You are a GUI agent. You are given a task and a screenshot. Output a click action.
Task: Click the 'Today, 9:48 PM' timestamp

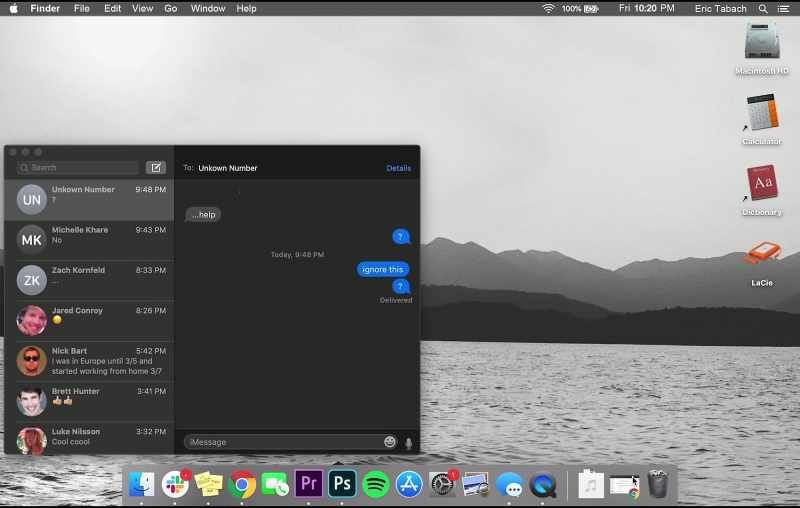click(x=297, y=254)
